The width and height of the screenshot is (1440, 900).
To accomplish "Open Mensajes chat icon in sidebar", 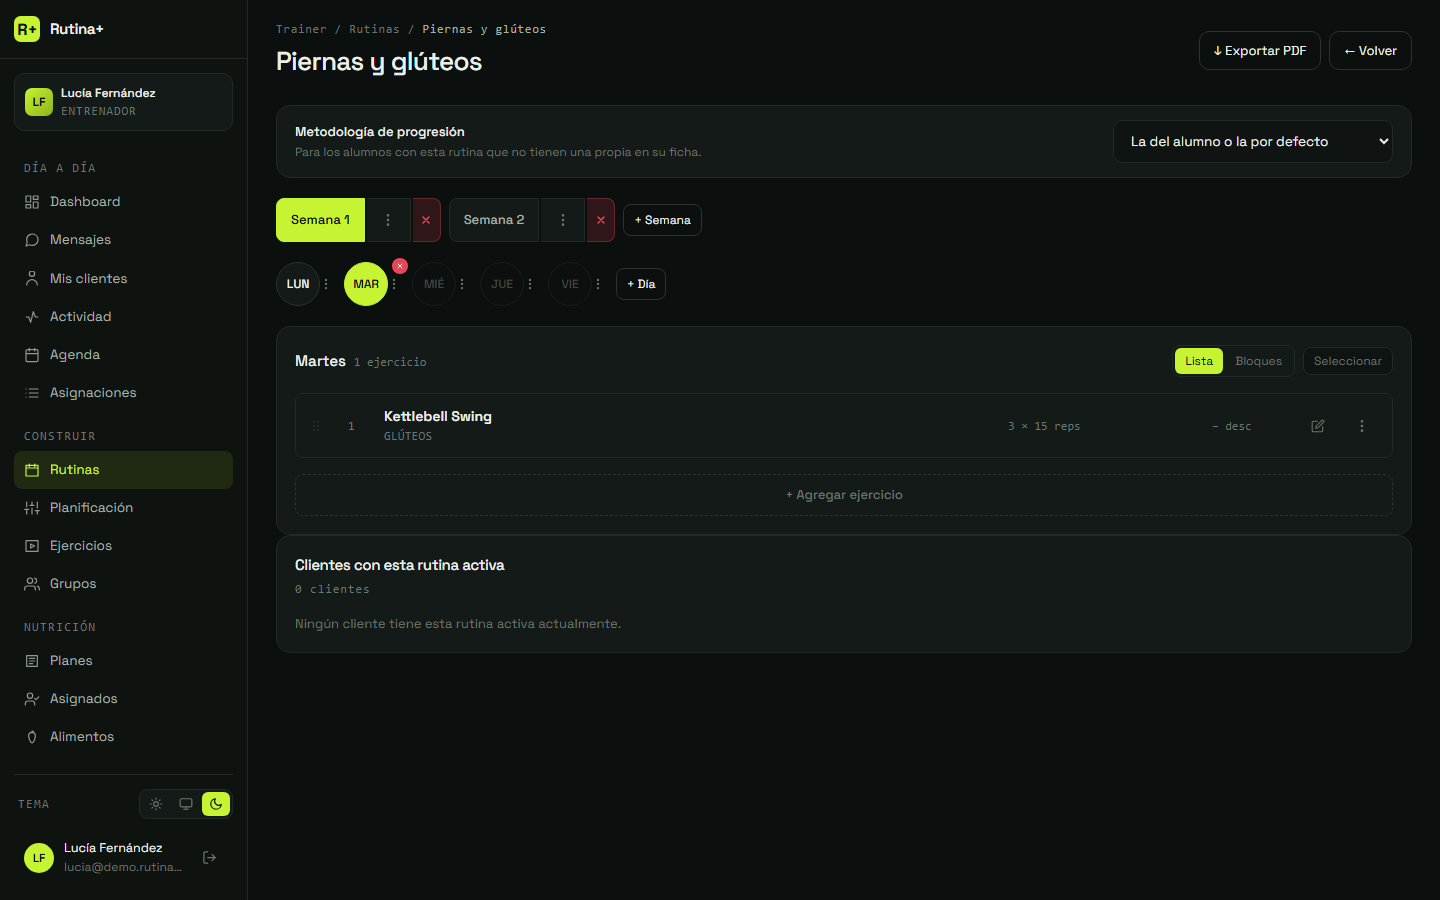I will (x=32, y=240).
